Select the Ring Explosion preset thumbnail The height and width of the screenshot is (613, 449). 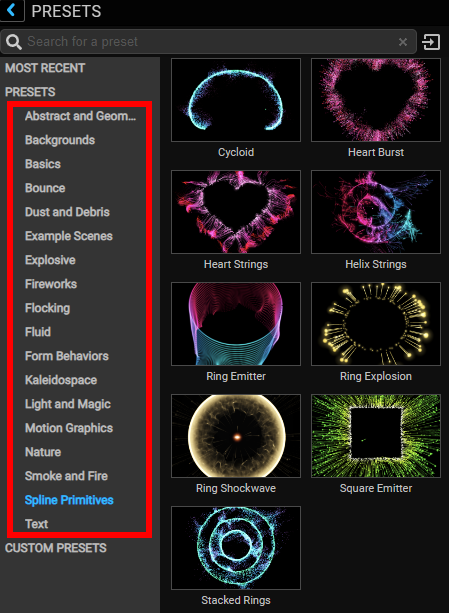coord(376,324)
